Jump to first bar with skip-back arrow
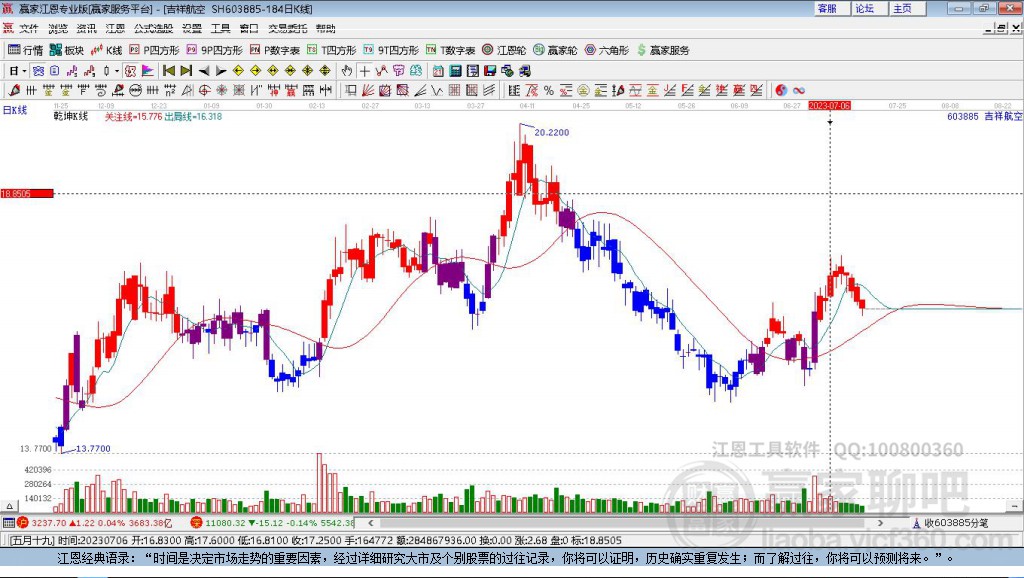 pos(169,71)
